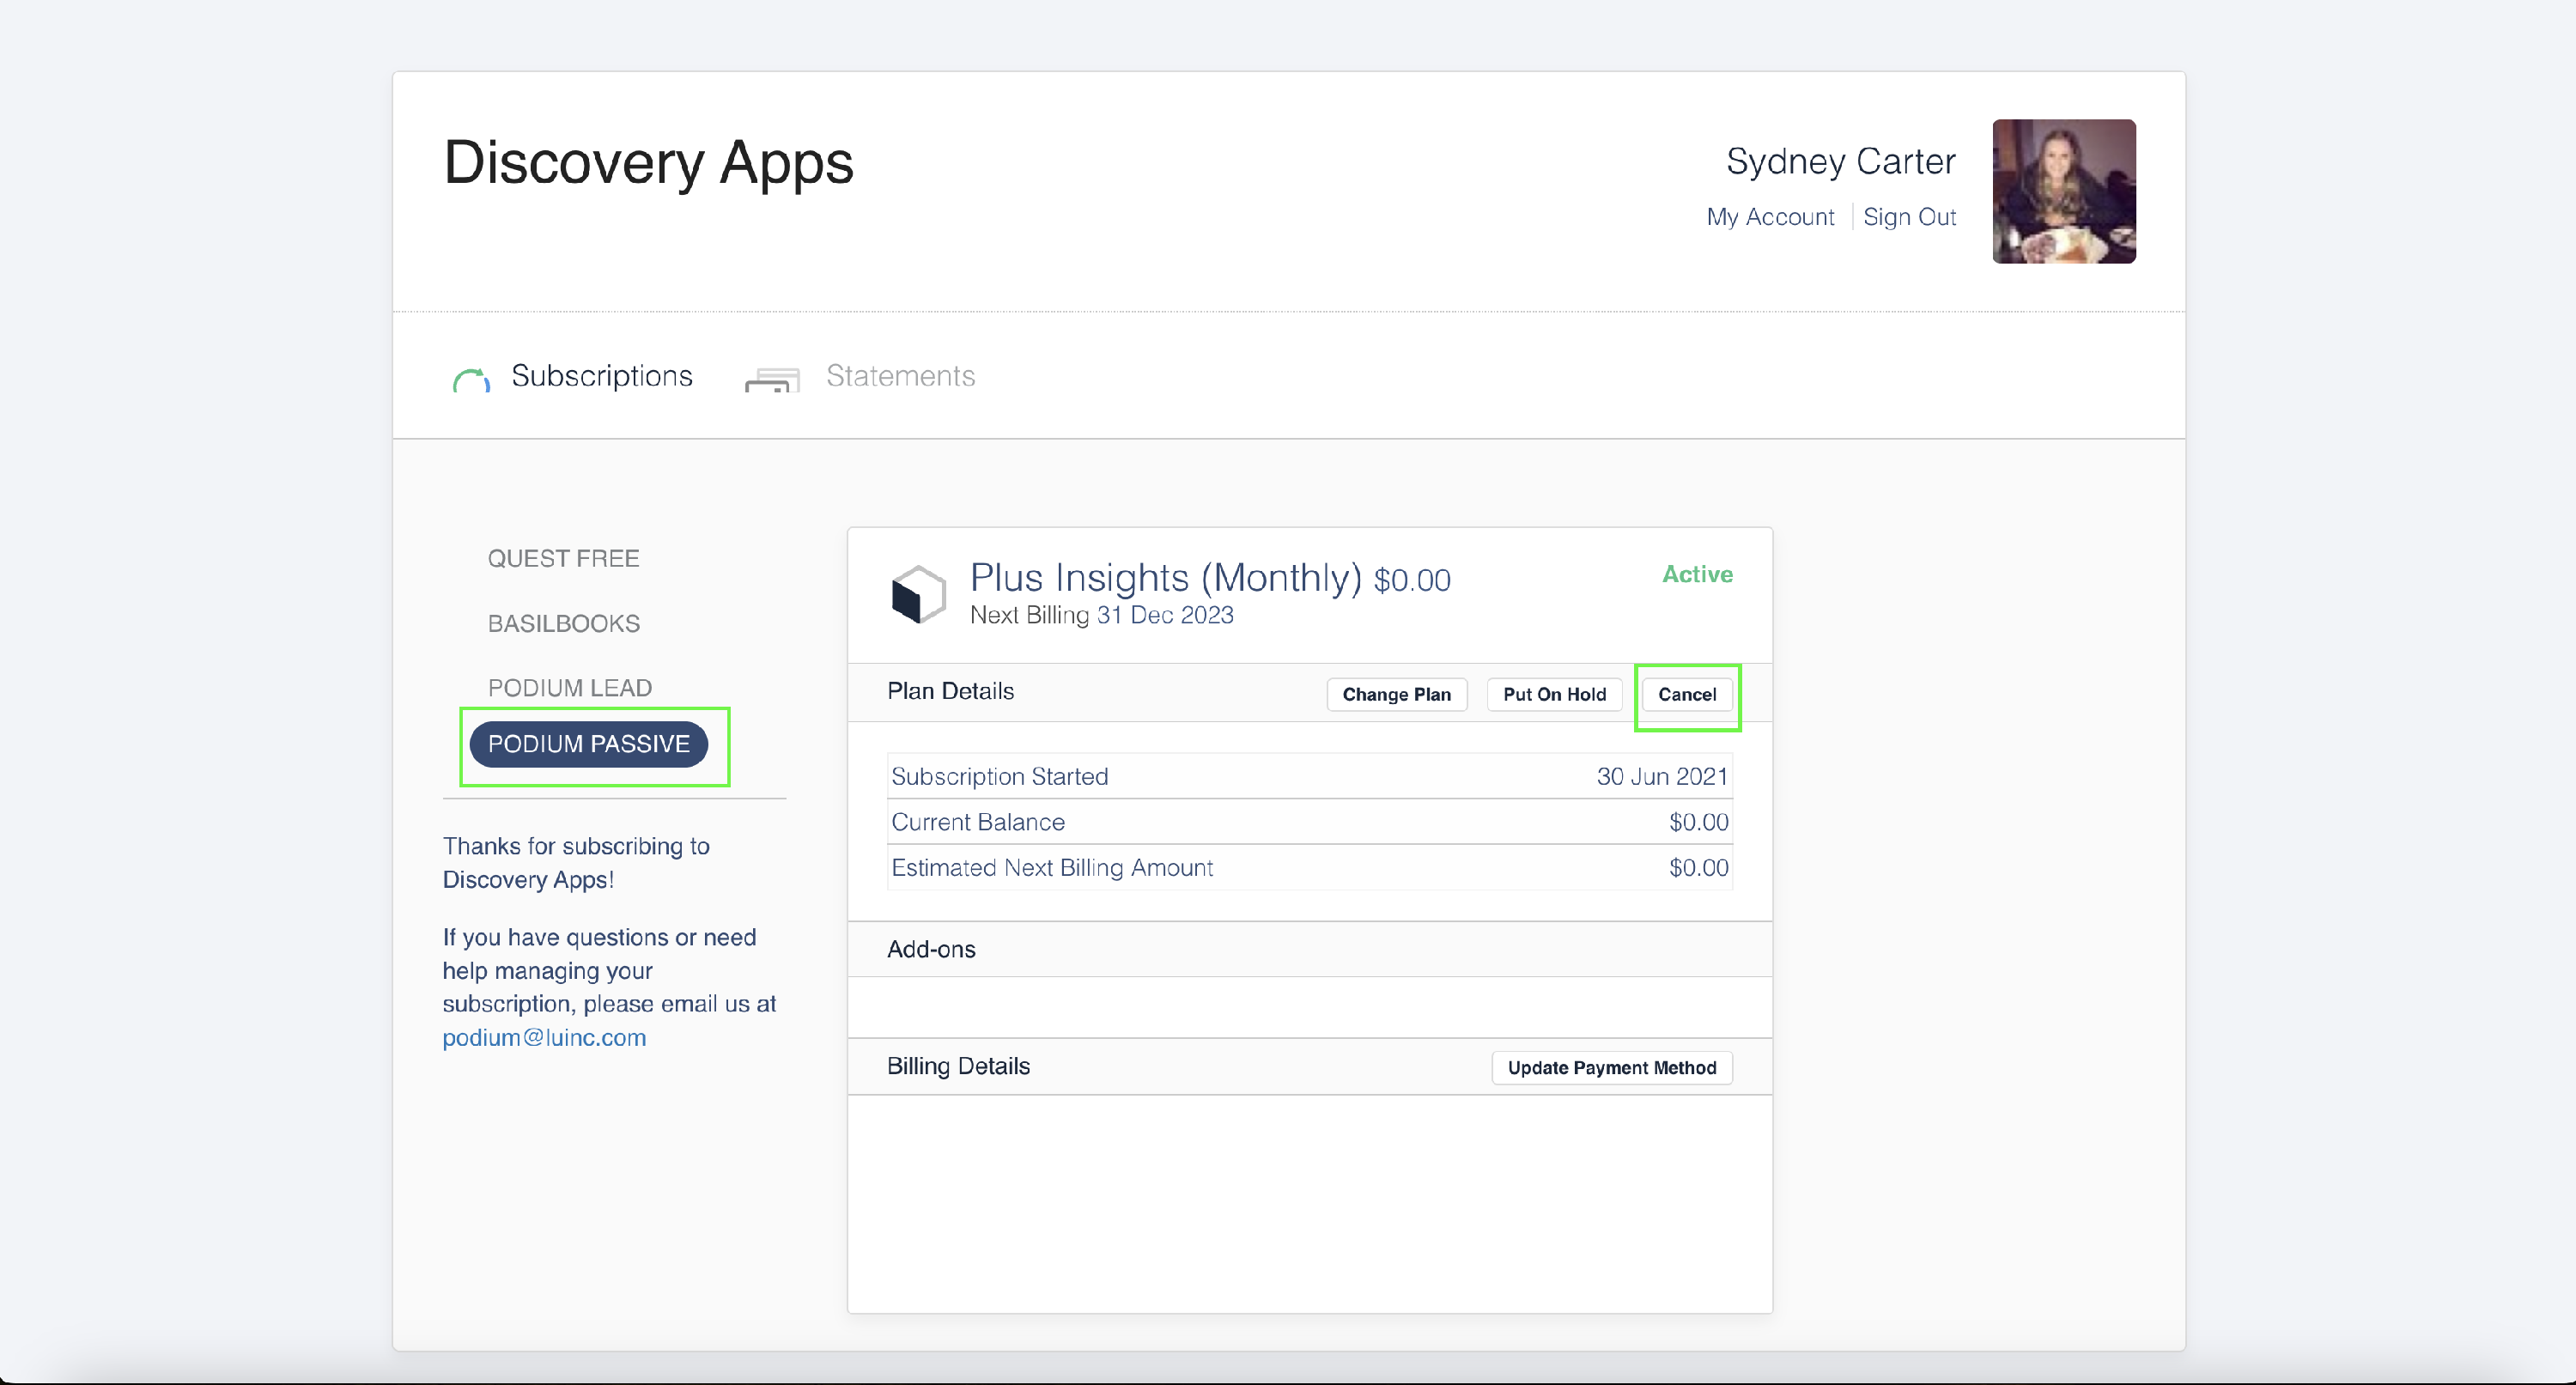Click the Add-ons section header
Screen dimensions: 2576x1385
click(x=931, y=949)
